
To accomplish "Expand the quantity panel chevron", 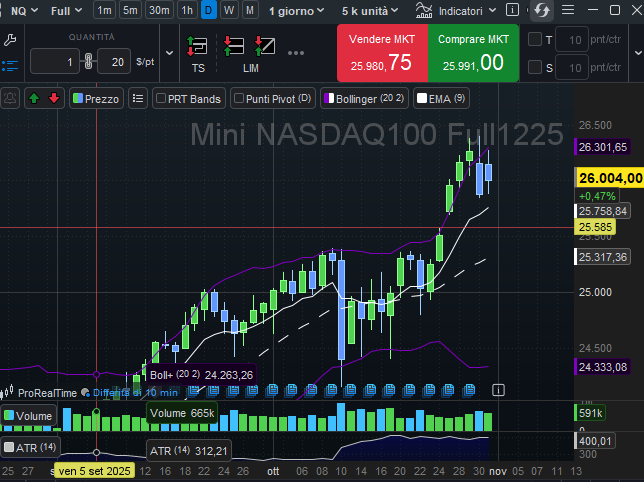I will pos(169,53).
